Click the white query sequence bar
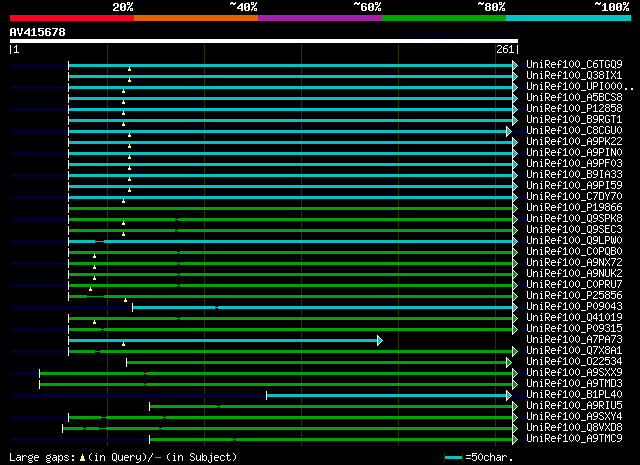Viewport: 640px width, 465px height. [264, 41]
